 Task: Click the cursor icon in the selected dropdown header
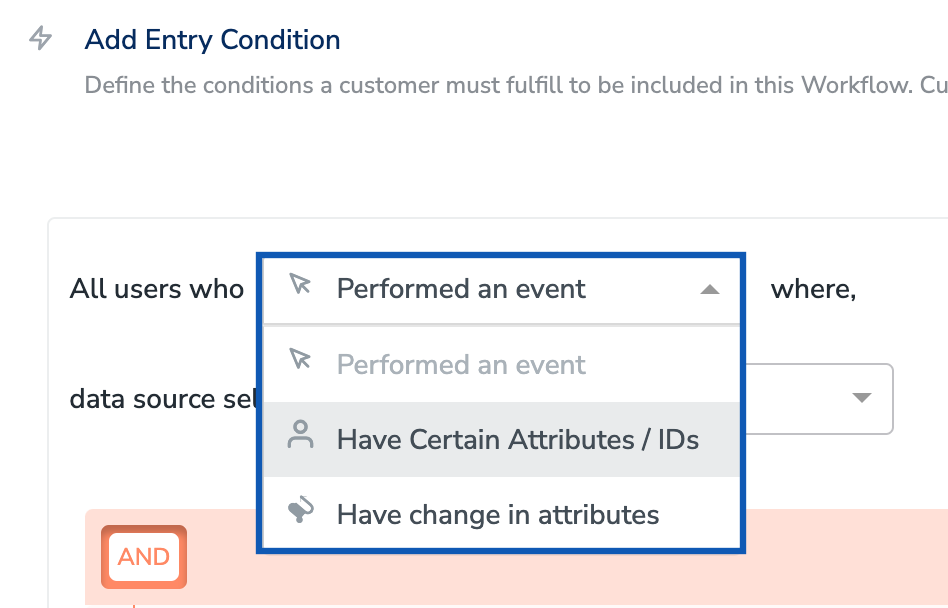(x=299, y=285)
